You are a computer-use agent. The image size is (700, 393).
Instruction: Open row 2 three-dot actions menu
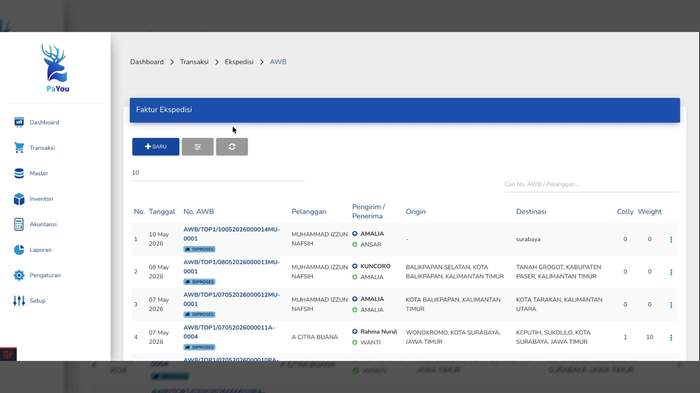tap(671, 272)
